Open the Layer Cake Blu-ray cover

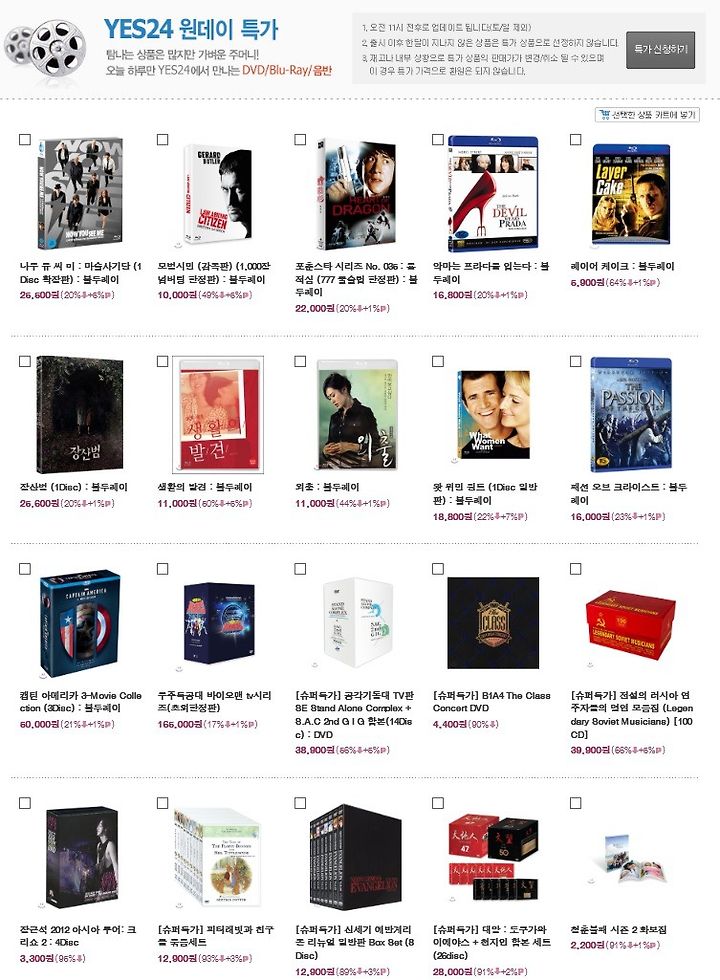631,194
